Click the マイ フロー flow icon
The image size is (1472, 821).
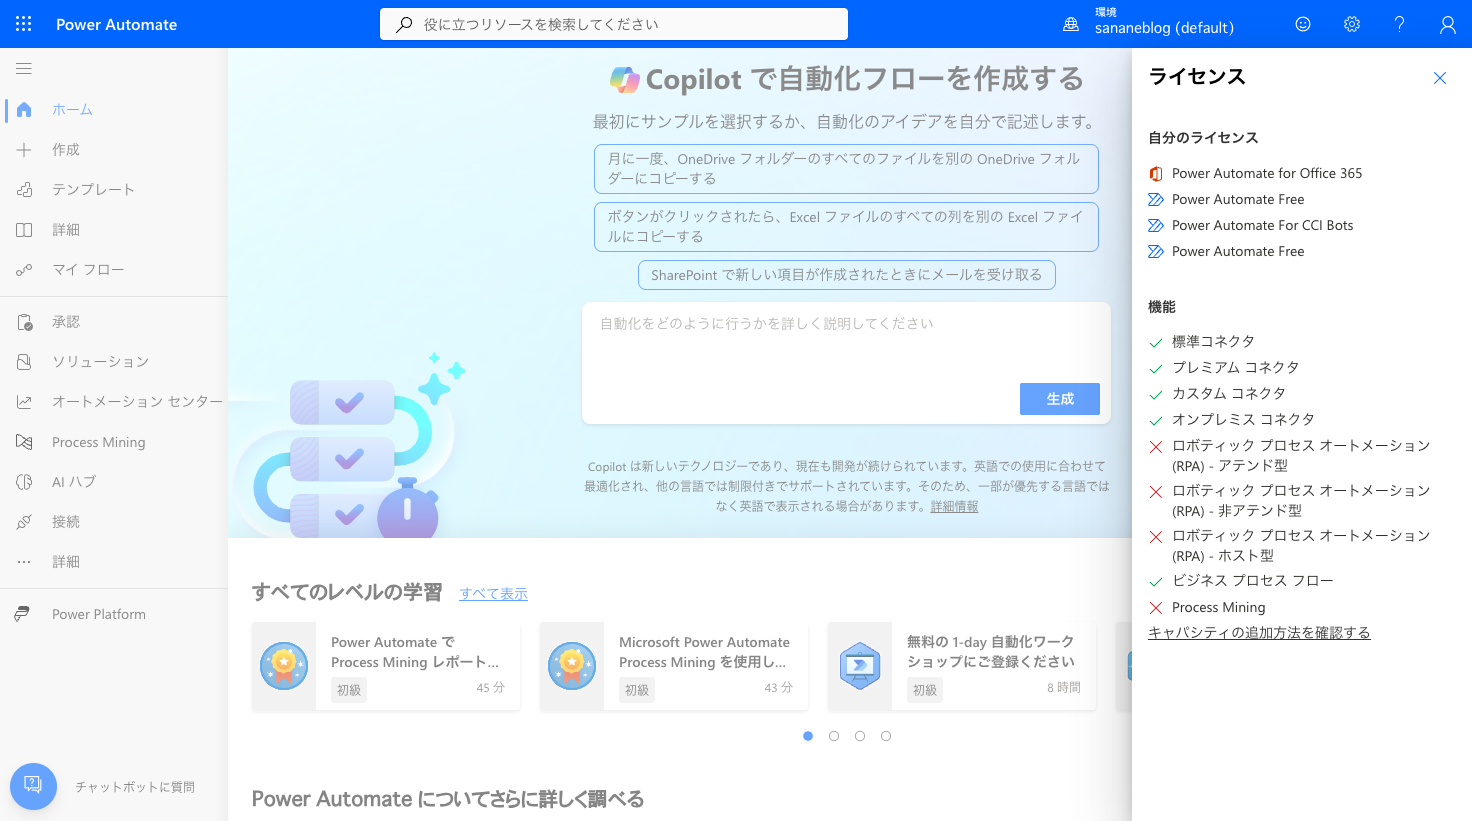click(x=24, y=270)
